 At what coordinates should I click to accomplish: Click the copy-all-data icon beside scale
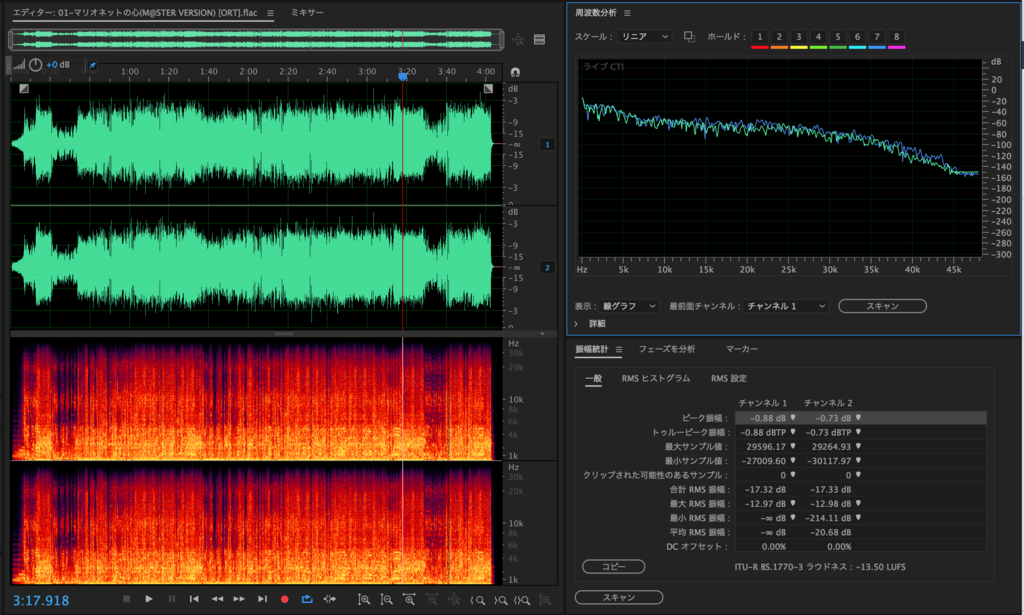pos(689,37)
